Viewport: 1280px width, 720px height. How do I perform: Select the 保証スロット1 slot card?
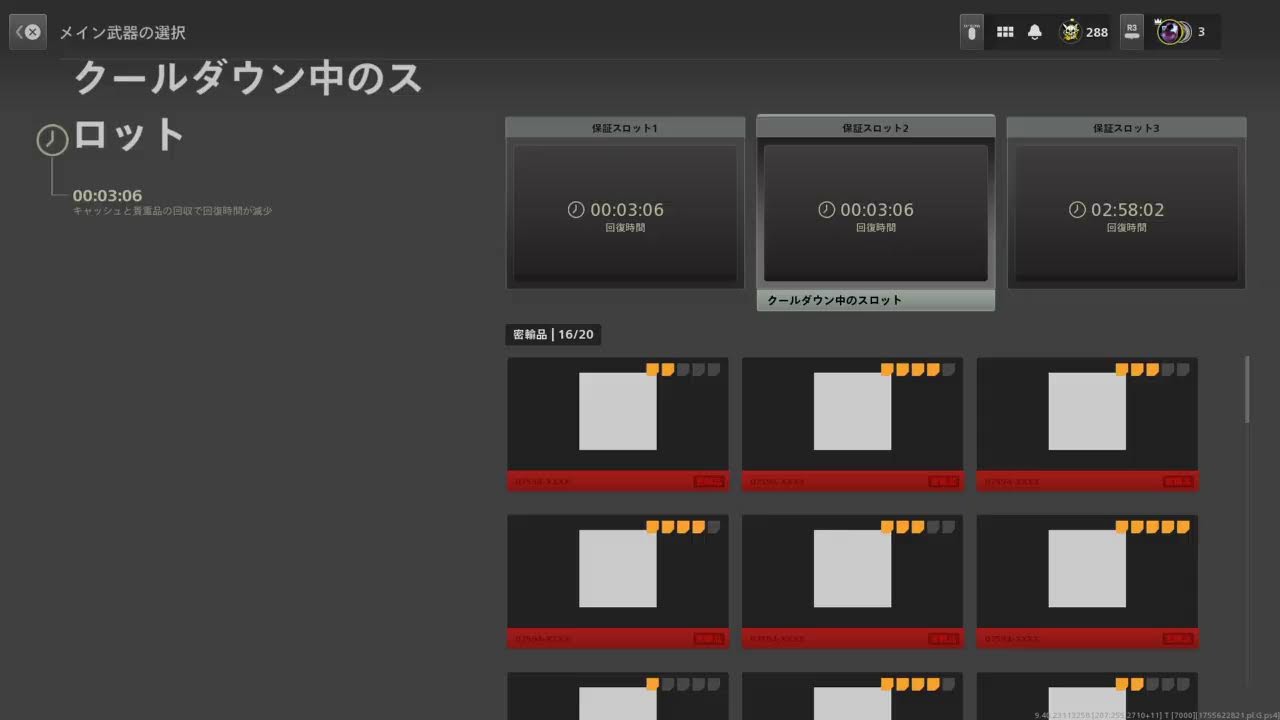pyautogui.click(x=625, y=203)
